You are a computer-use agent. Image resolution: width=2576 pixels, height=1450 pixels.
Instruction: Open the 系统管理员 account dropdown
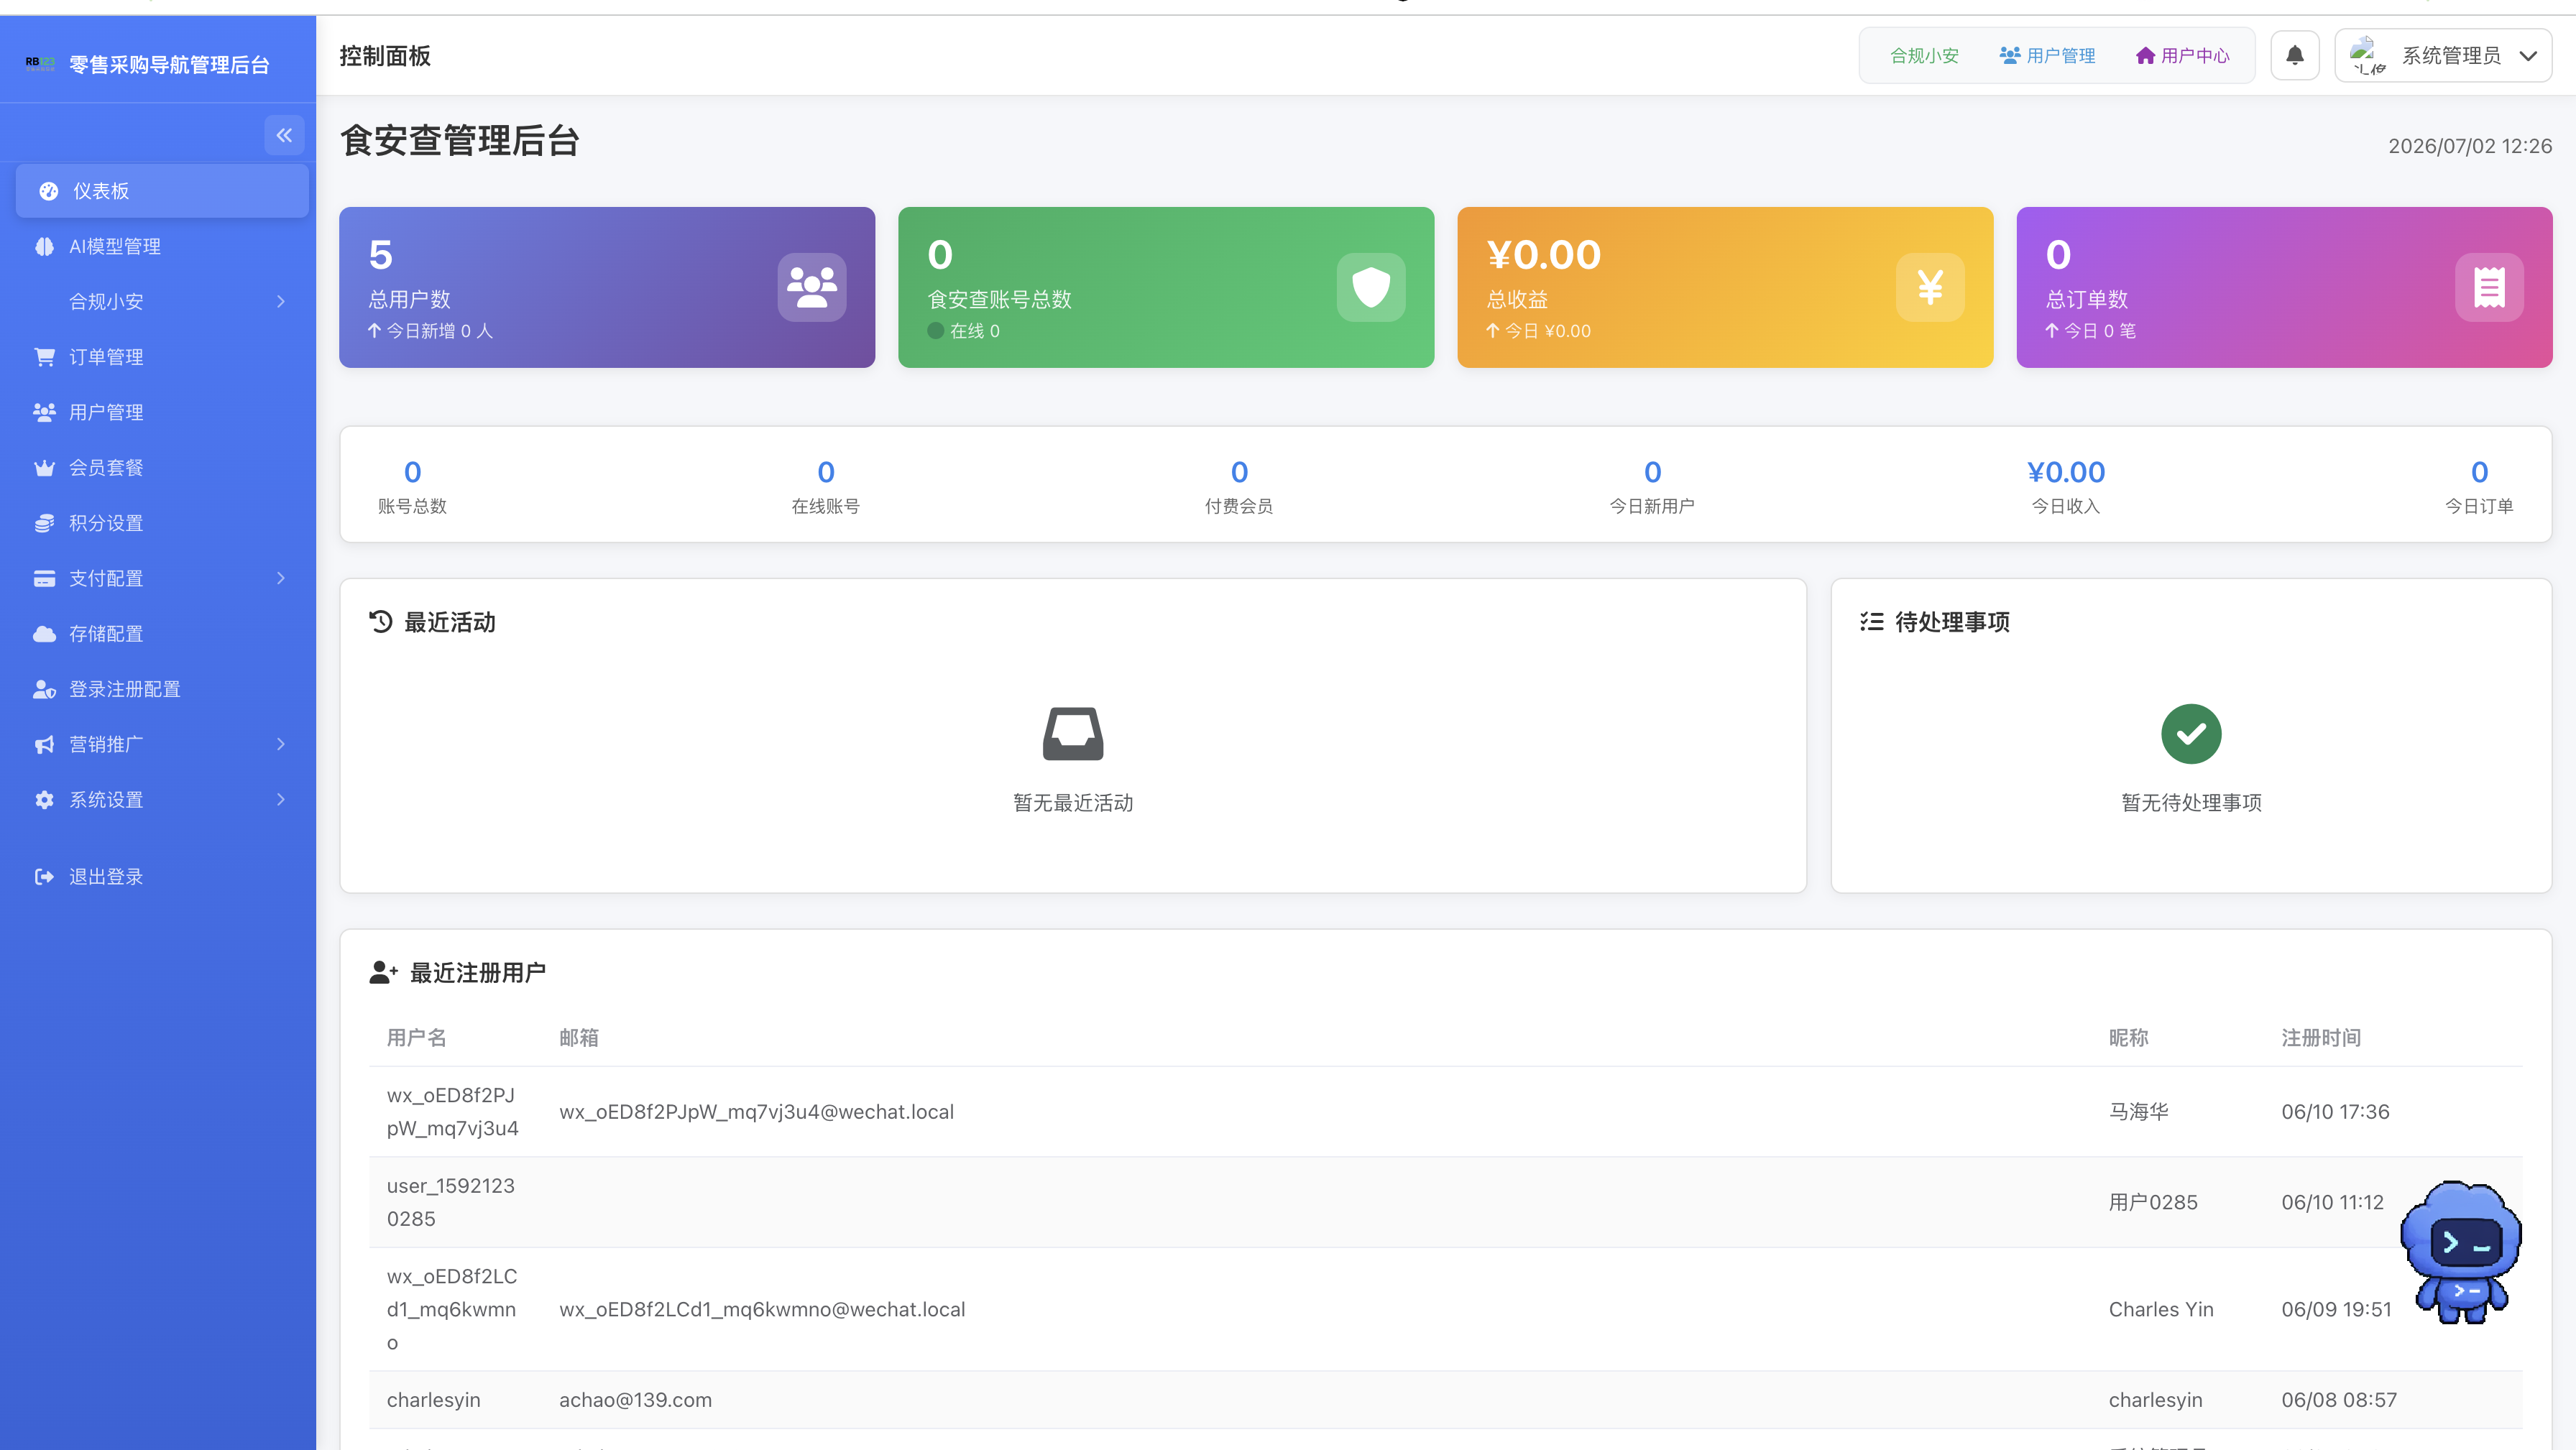[2442, 55]
